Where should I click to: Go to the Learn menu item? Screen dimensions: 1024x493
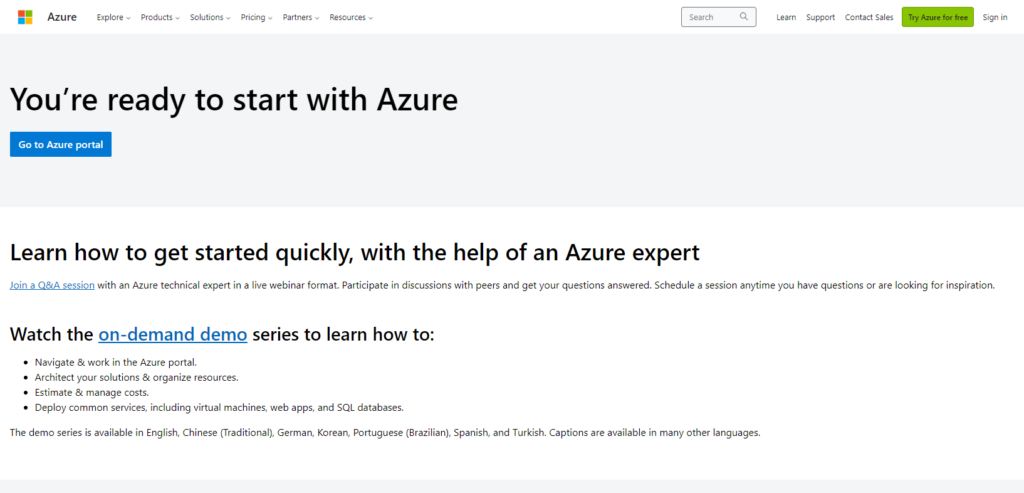[x=786, y=17]
